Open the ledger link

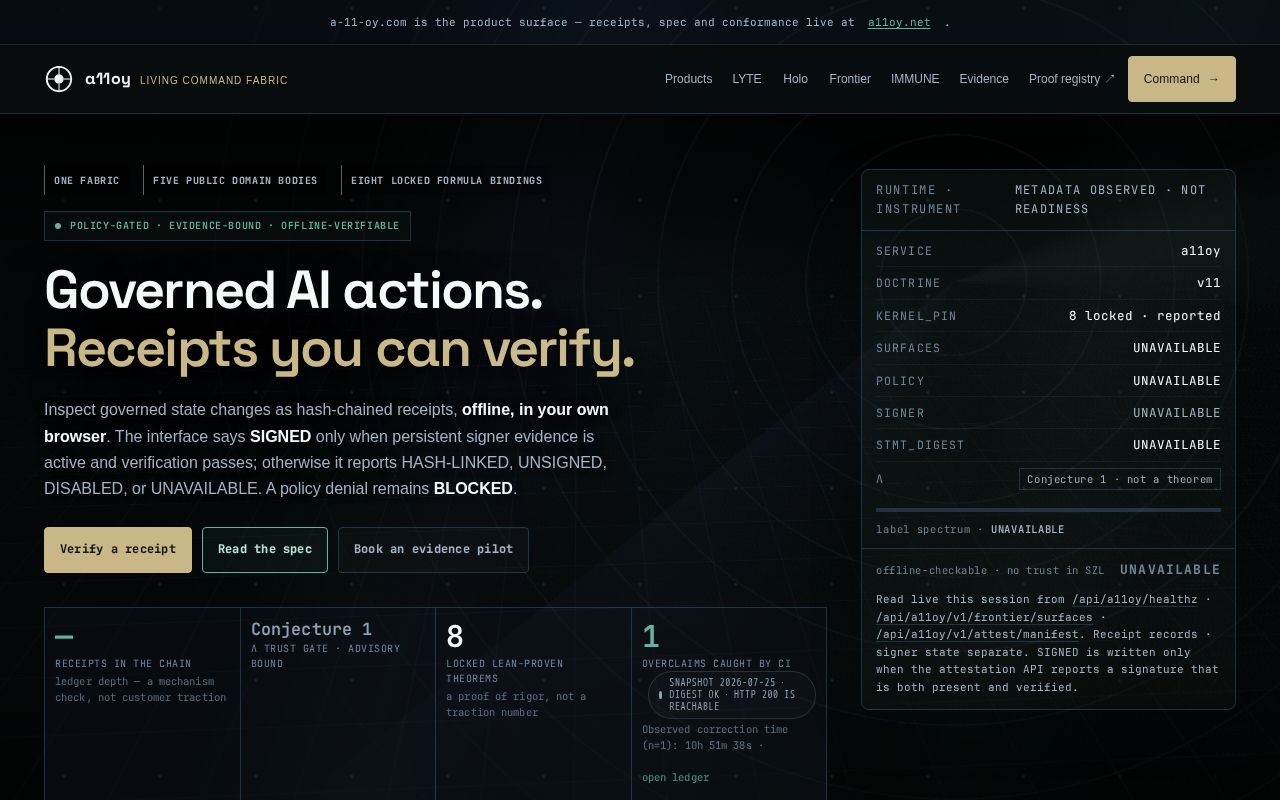675,778
